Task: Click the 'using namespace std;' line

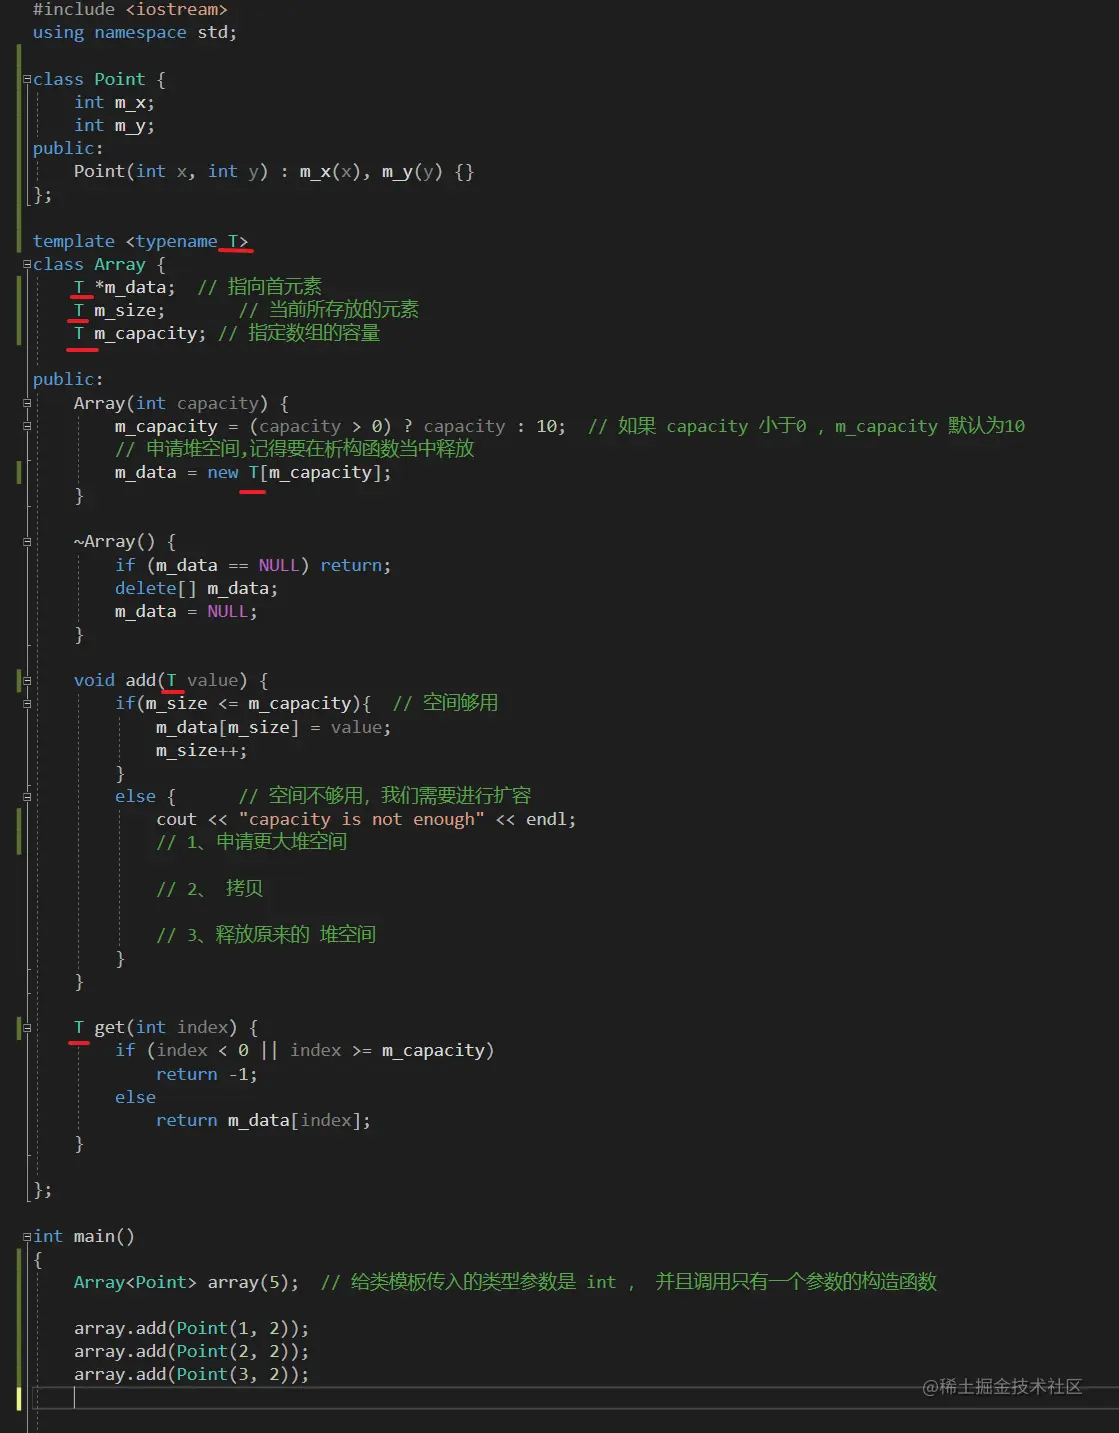Action: click(135, 33)
